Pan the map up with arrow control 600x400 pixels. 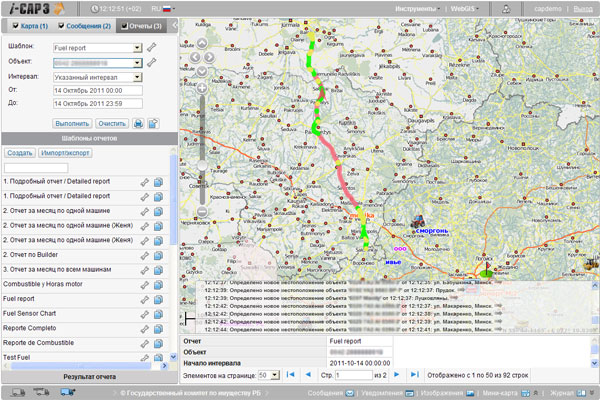pyautogui.click(x=201, y=44)
